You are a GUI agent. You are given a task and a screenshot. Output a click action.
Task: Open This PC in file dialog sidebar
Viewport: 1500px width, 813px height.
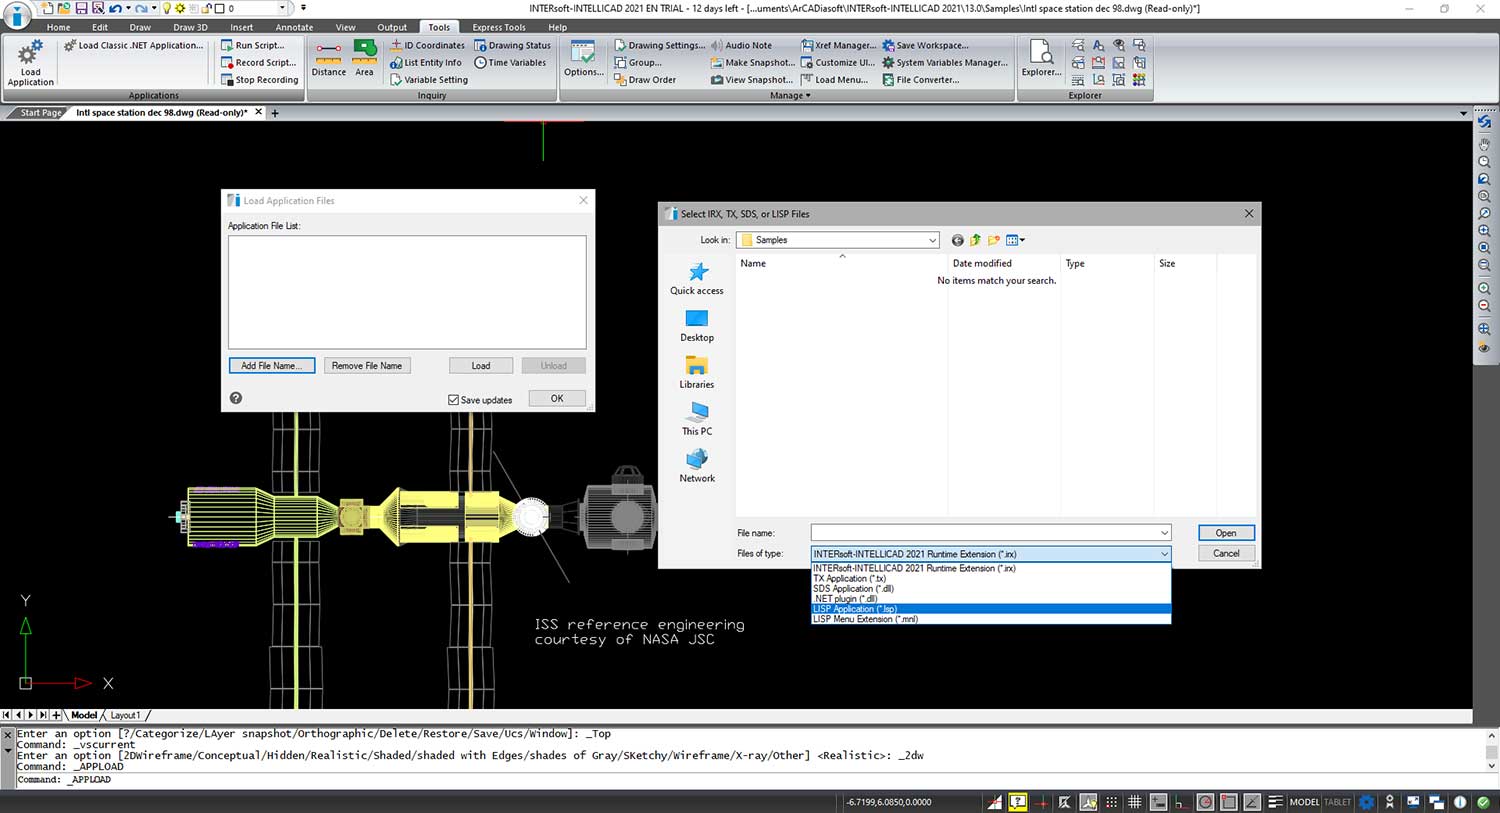pos(697,419)
